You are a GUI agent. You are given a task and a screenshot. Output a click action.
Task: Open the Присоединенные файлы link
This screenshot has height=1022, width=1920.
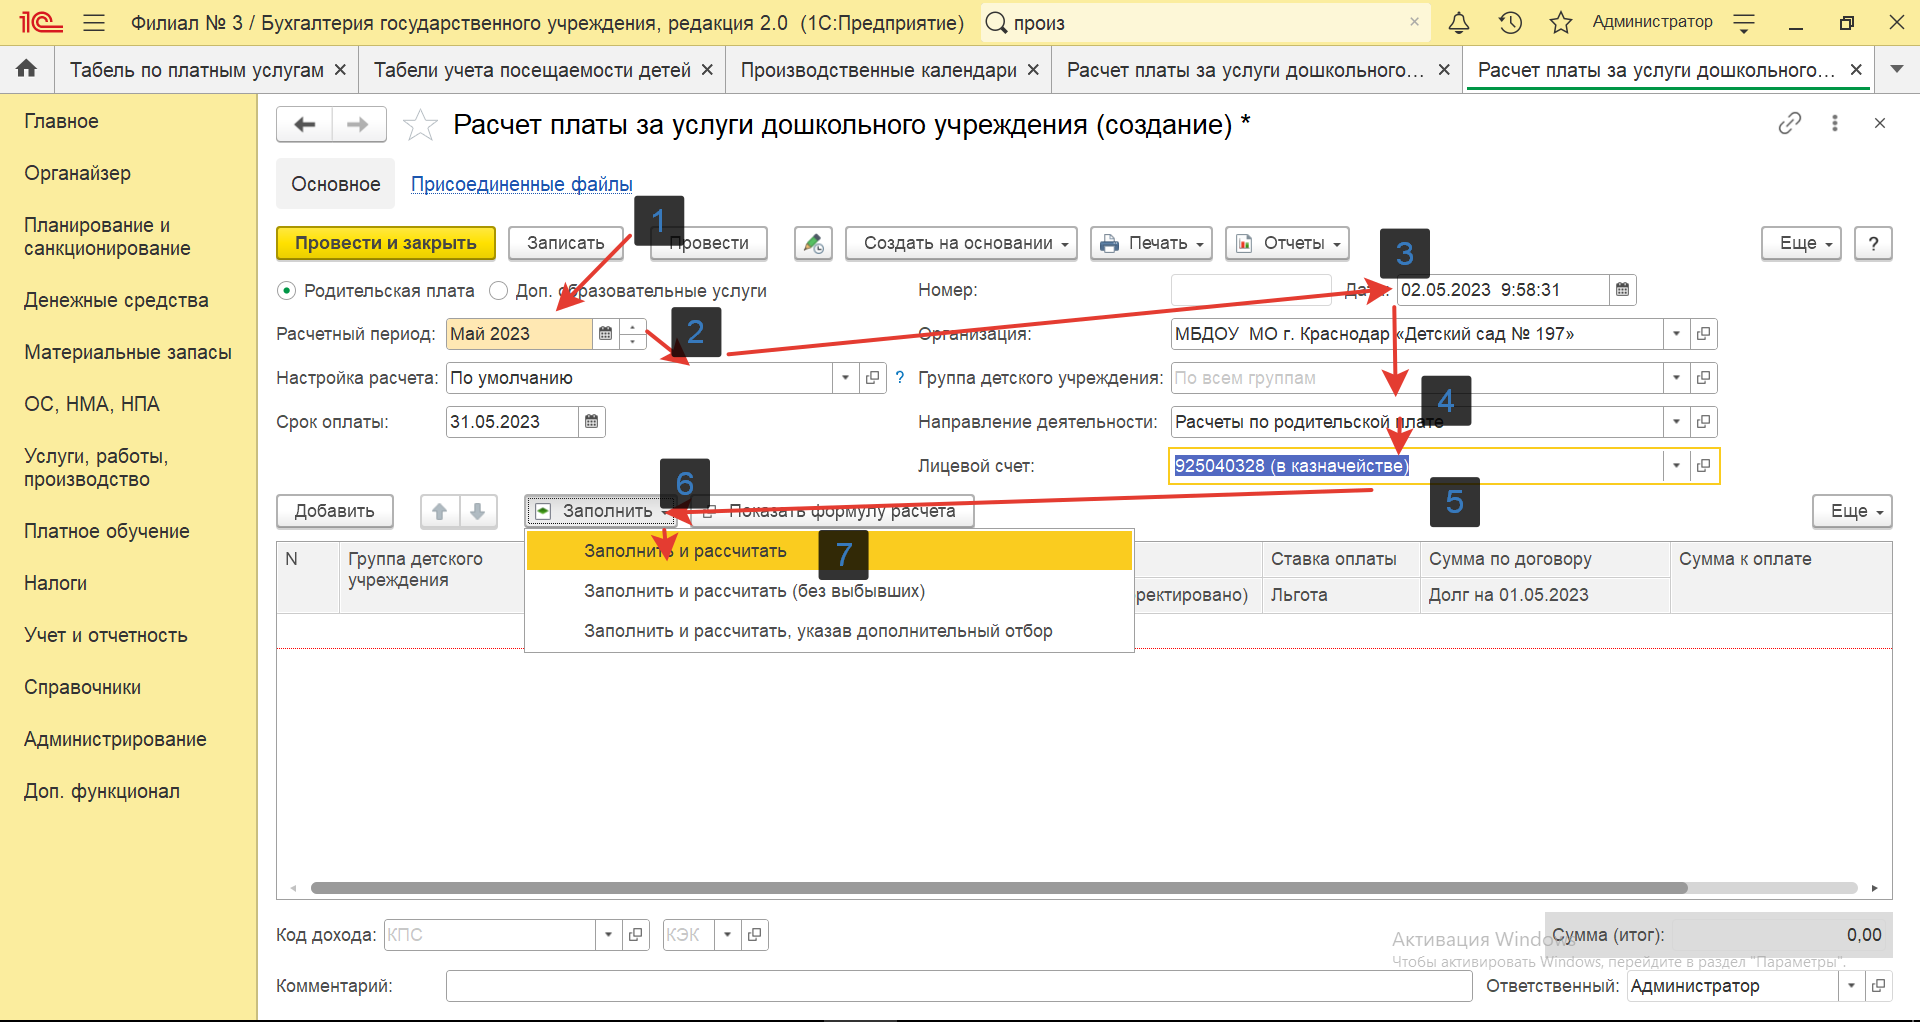(521, 184)
